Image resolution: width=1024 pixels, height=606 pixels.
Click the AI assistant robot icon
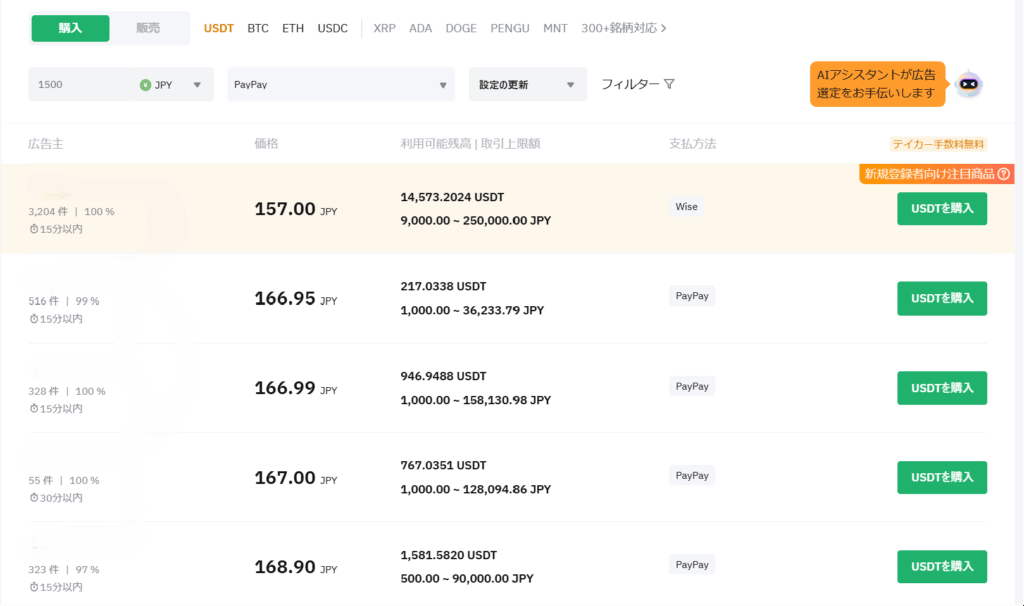968,85
